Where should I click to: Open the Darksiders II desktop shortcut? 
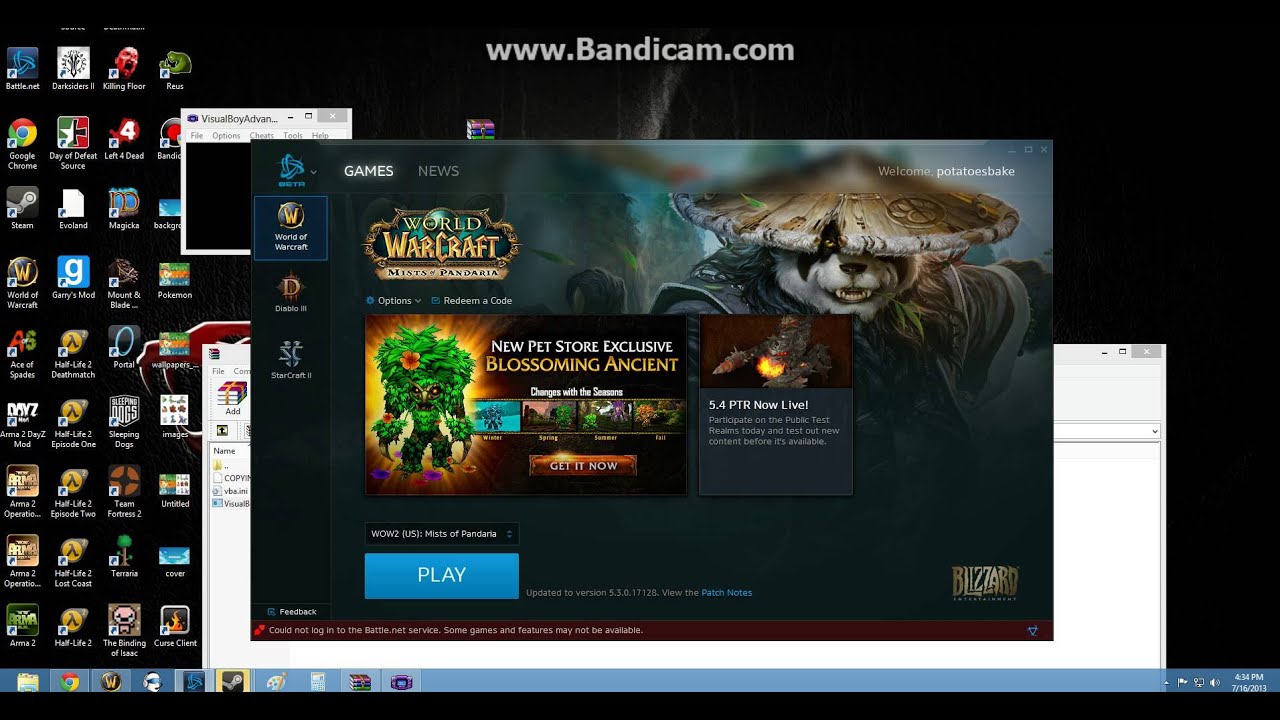(73, 69)
